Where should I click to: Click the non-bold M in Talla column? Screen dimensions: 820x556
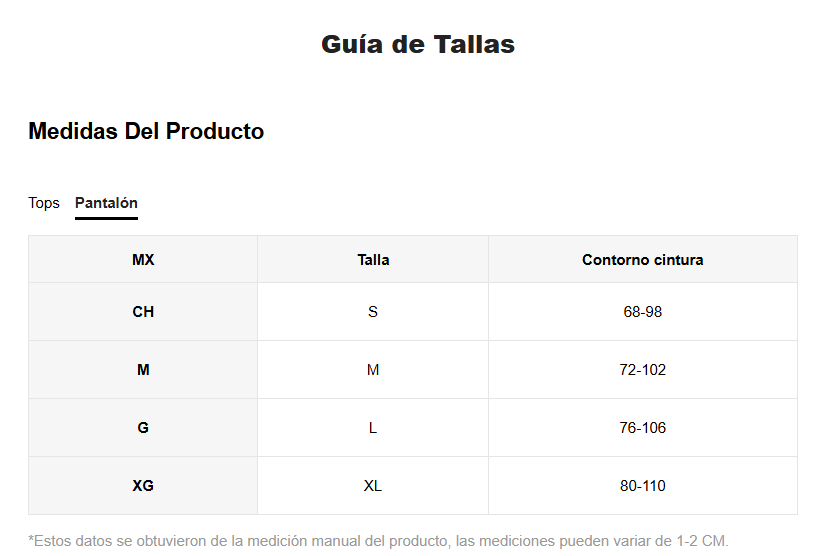pyautogui.click(x=373, y=370)
